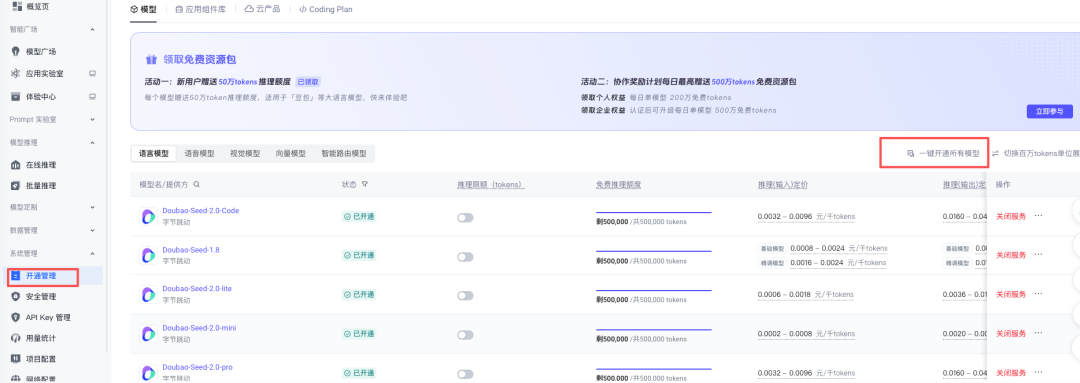Click the free quota bar for Doubao-Seed-1.8
The height and width of the screenshot is (383, 1080).
[x=653, y=252]
